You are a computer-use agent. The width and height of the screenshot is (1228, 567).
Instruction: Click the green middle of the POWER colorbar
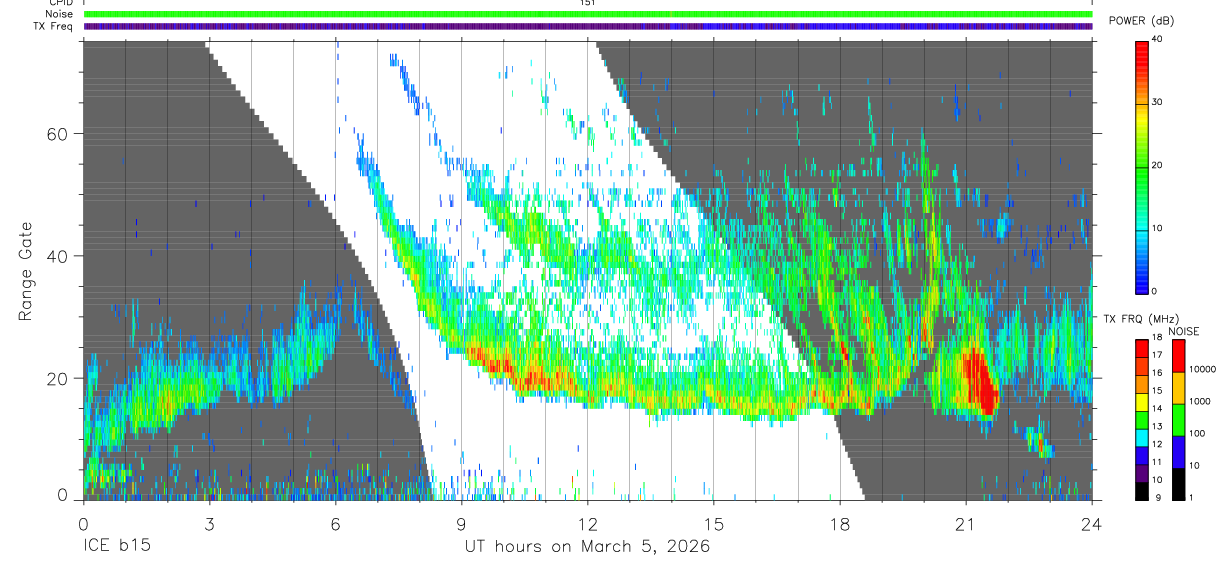click(1142, 165)
